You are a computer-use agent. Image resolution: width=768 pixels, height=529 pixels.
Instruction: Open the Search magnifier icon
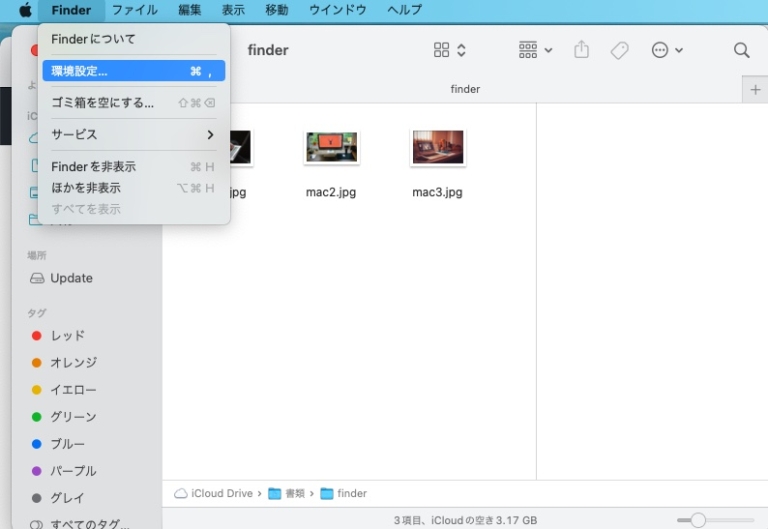[741, 50]
